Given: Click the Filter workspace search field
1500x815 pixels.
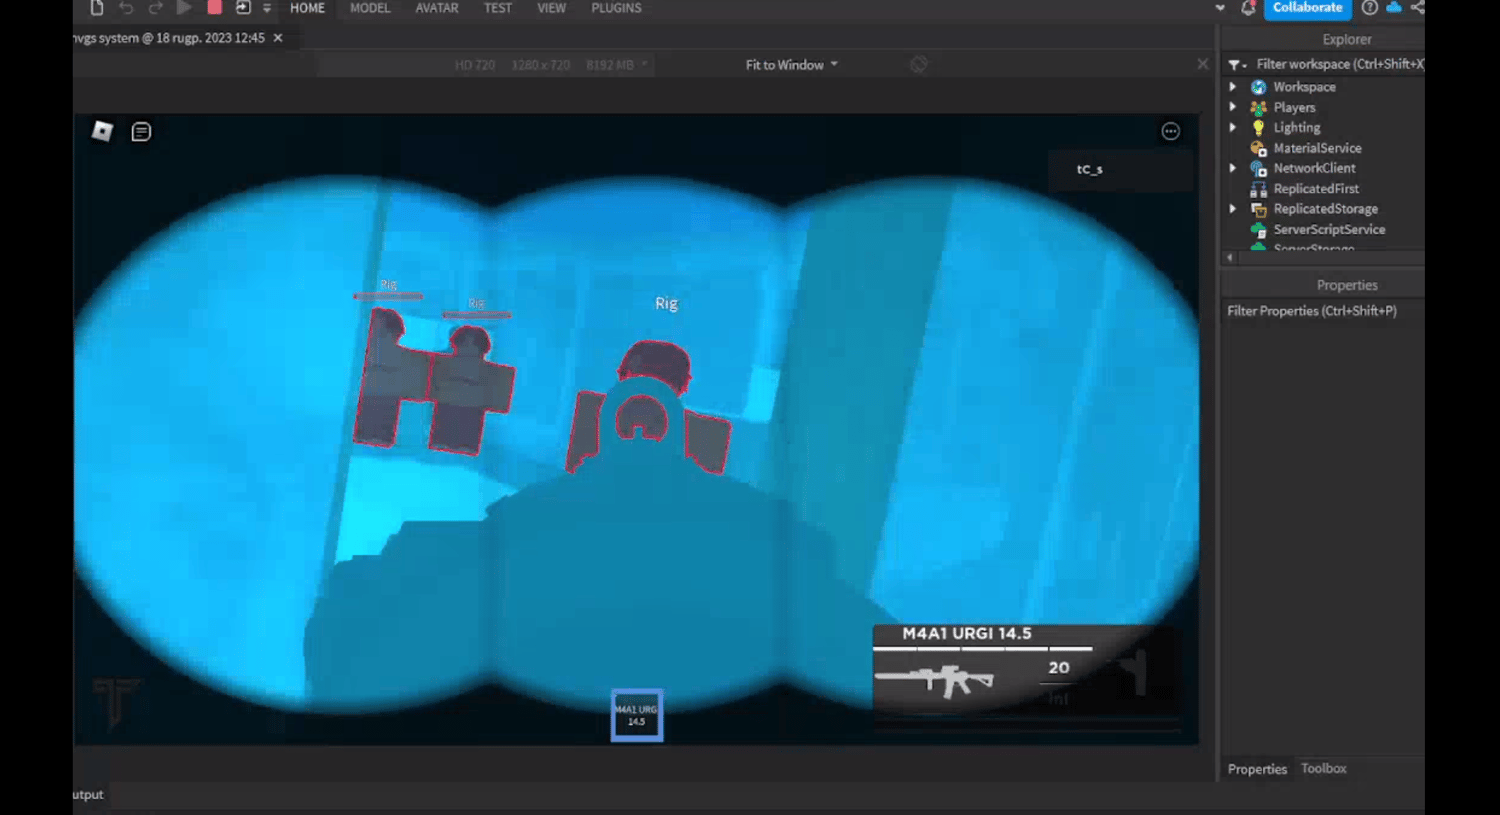Looking at the screenshot, I should (1339, 64).
